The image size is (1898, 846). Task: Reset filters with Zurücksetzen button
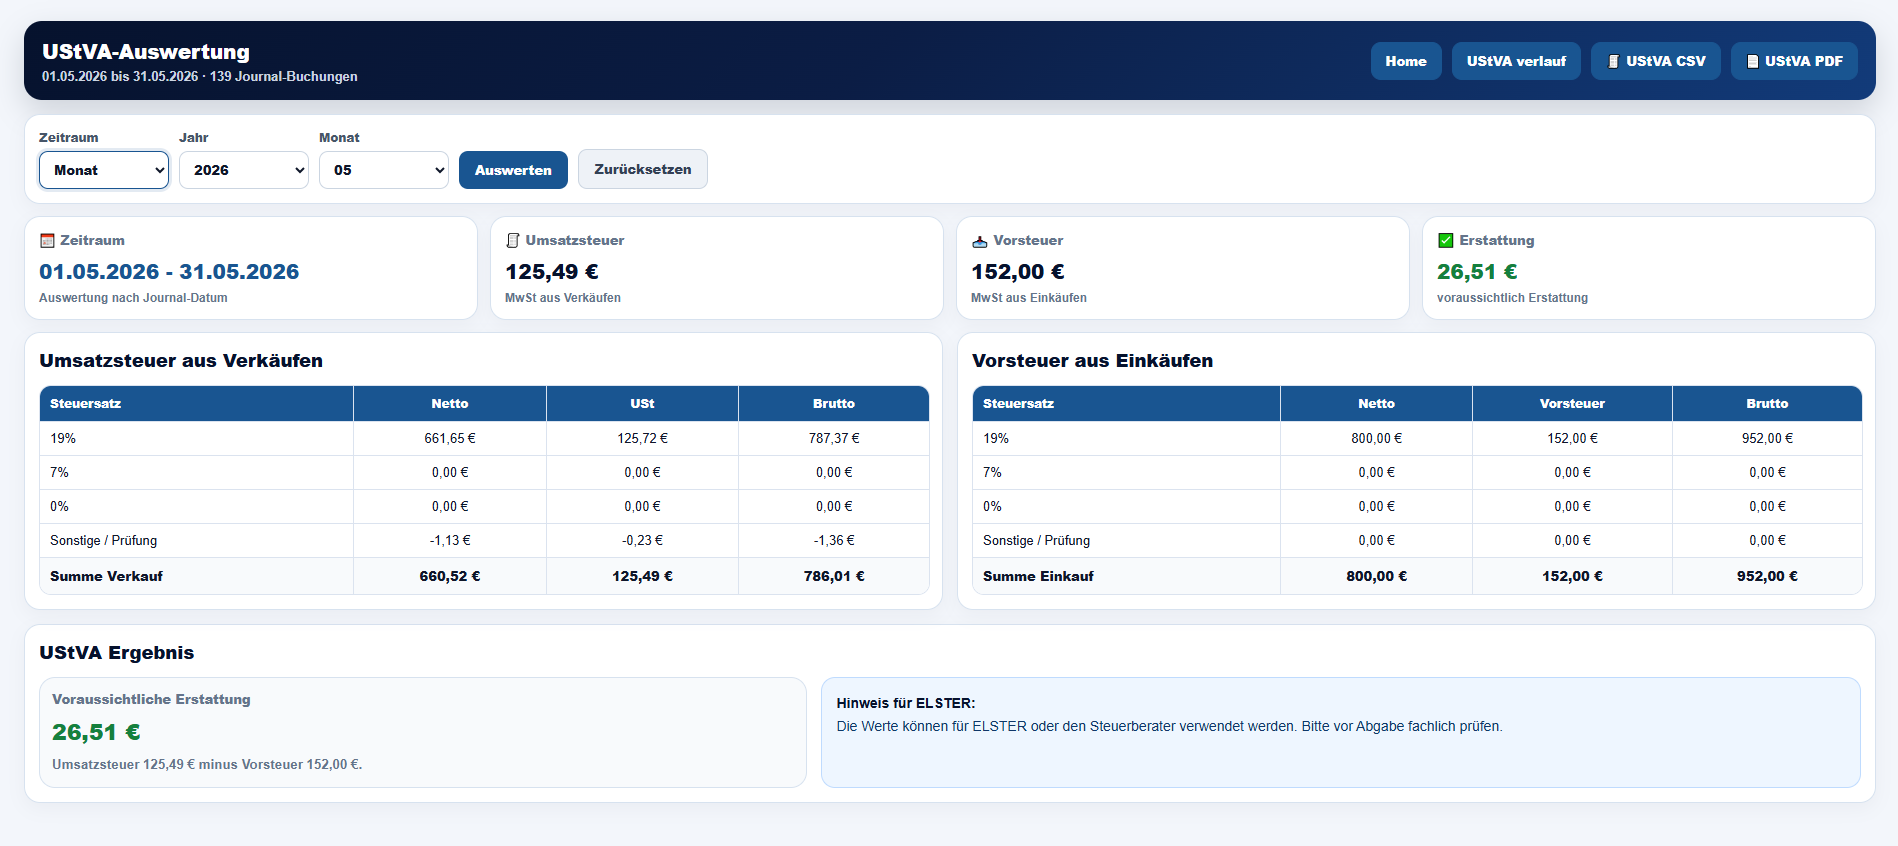(643, 169)
